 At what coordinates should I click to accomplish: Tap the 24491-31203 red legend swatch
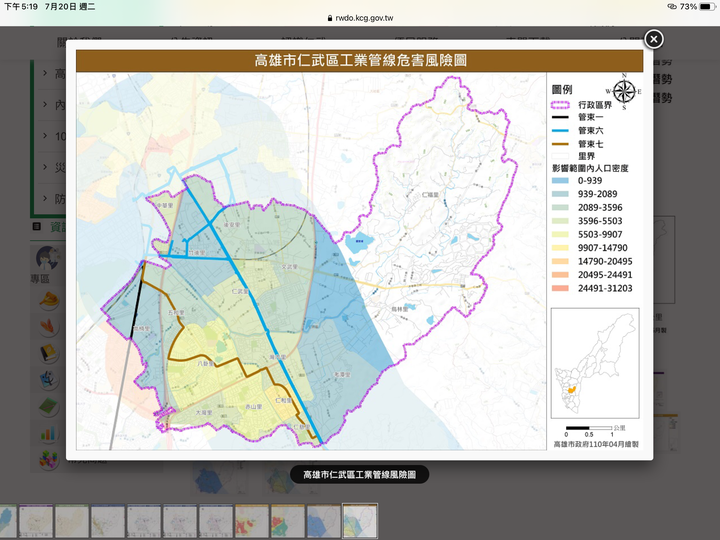(560, 288)
